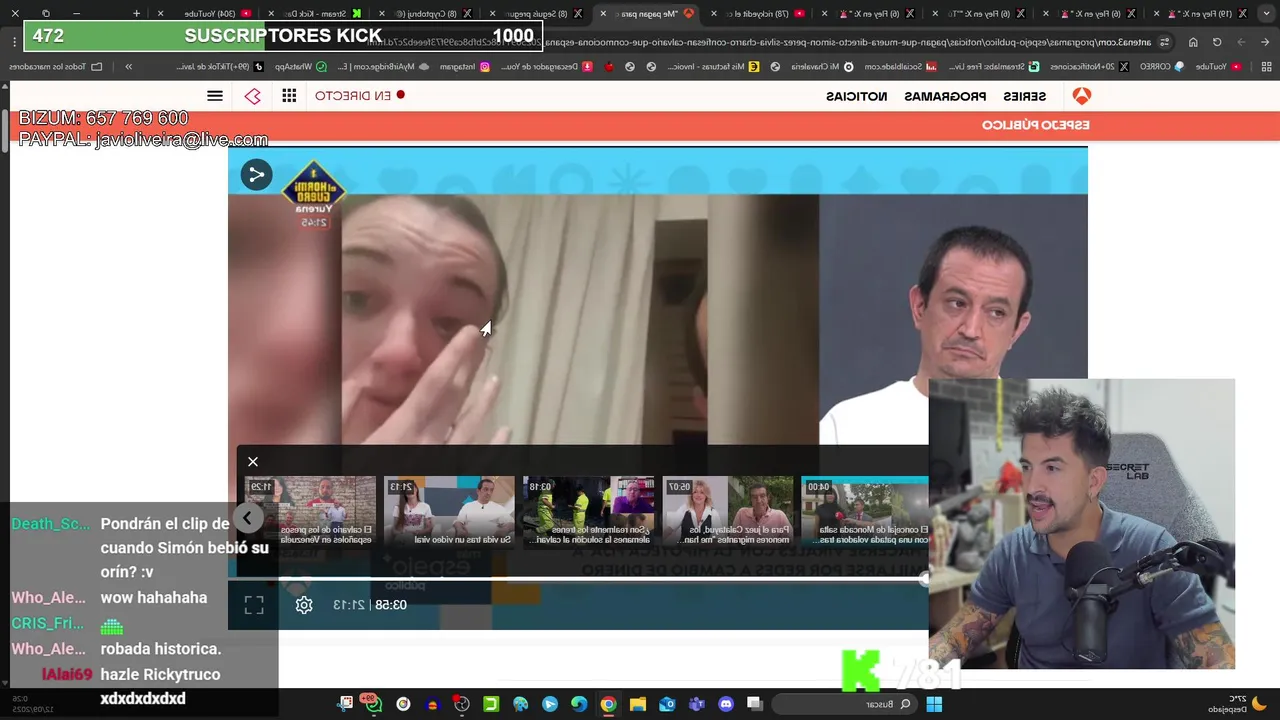This screenshot has width=1280, height=720.
Task: Expand the bookmarks overflow chevron
Action: click(x=128, y=66)
